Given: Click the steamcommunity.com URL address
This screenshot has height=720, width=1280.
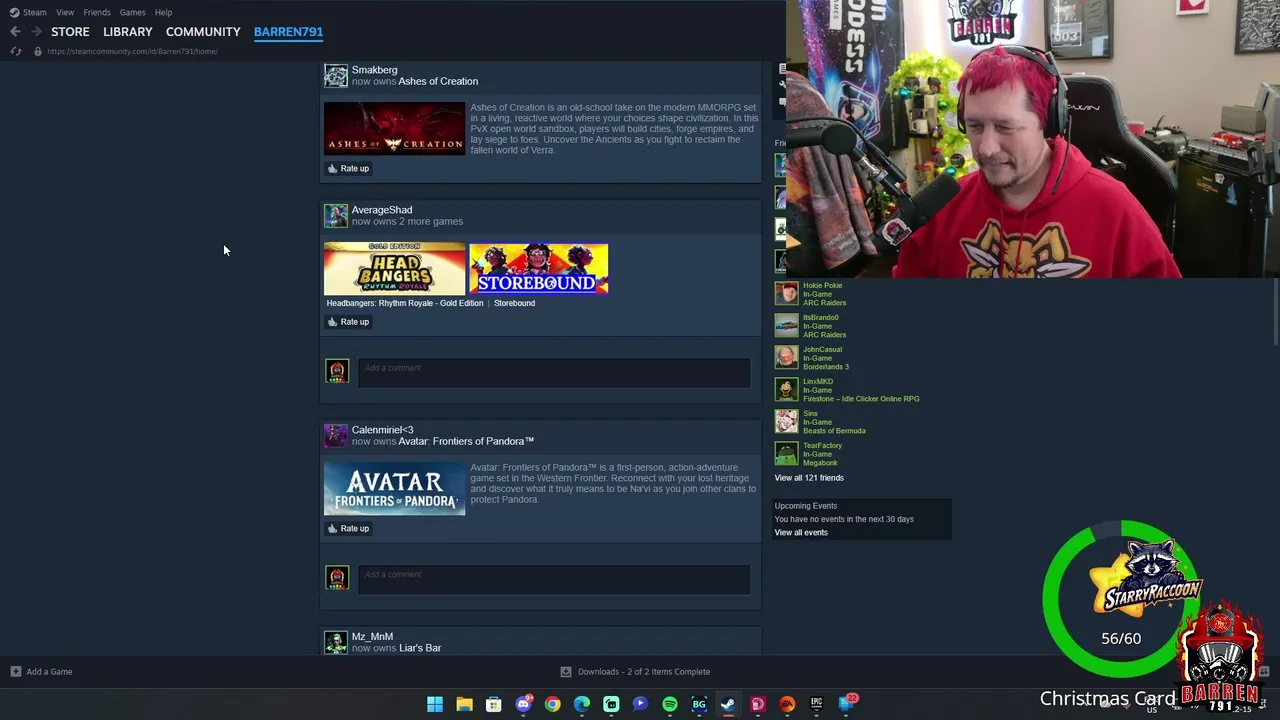Looking at the screenshot, I should [132, 51].
